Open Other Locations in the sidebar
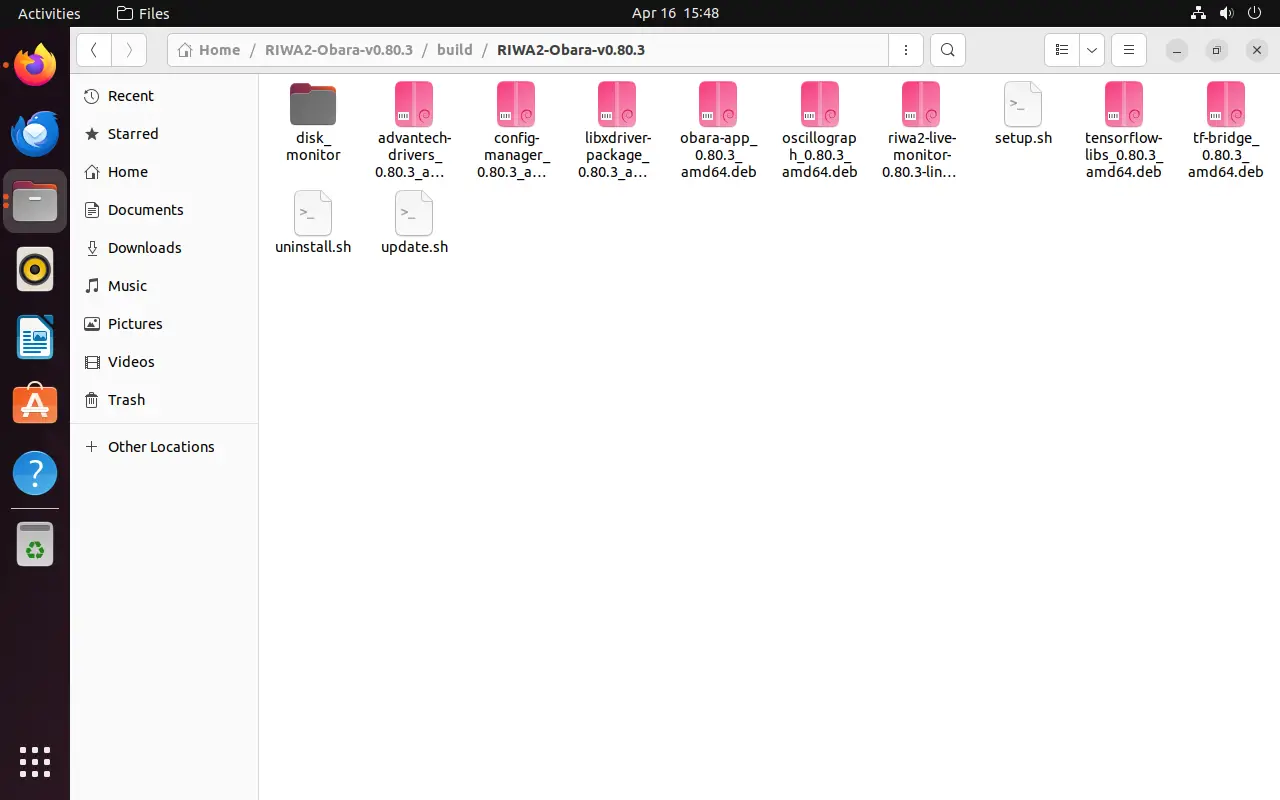 (x=161, y=447)
